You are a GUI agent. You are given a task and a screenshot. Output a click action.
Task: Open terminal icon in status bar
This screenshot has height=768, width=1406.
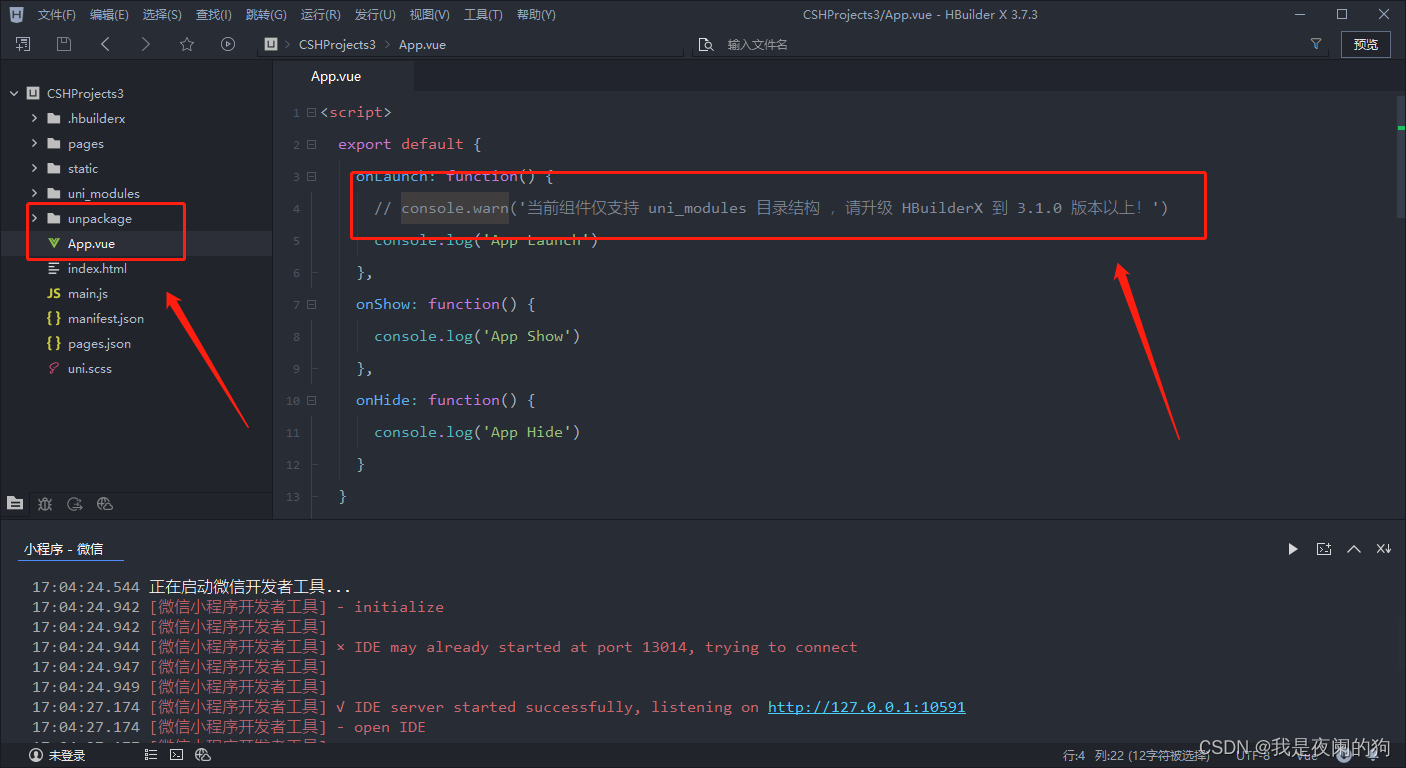(x=177, y=755)
